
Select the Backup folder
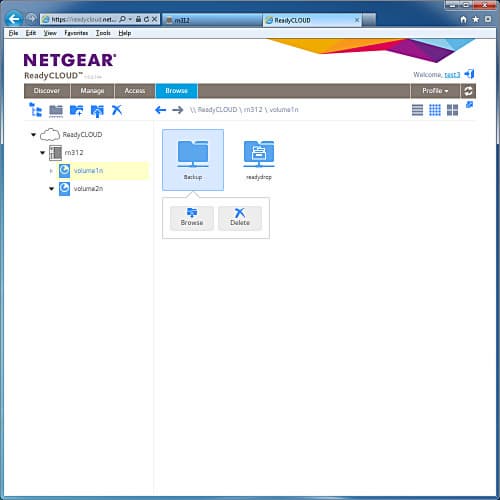[x=193, y=160]
